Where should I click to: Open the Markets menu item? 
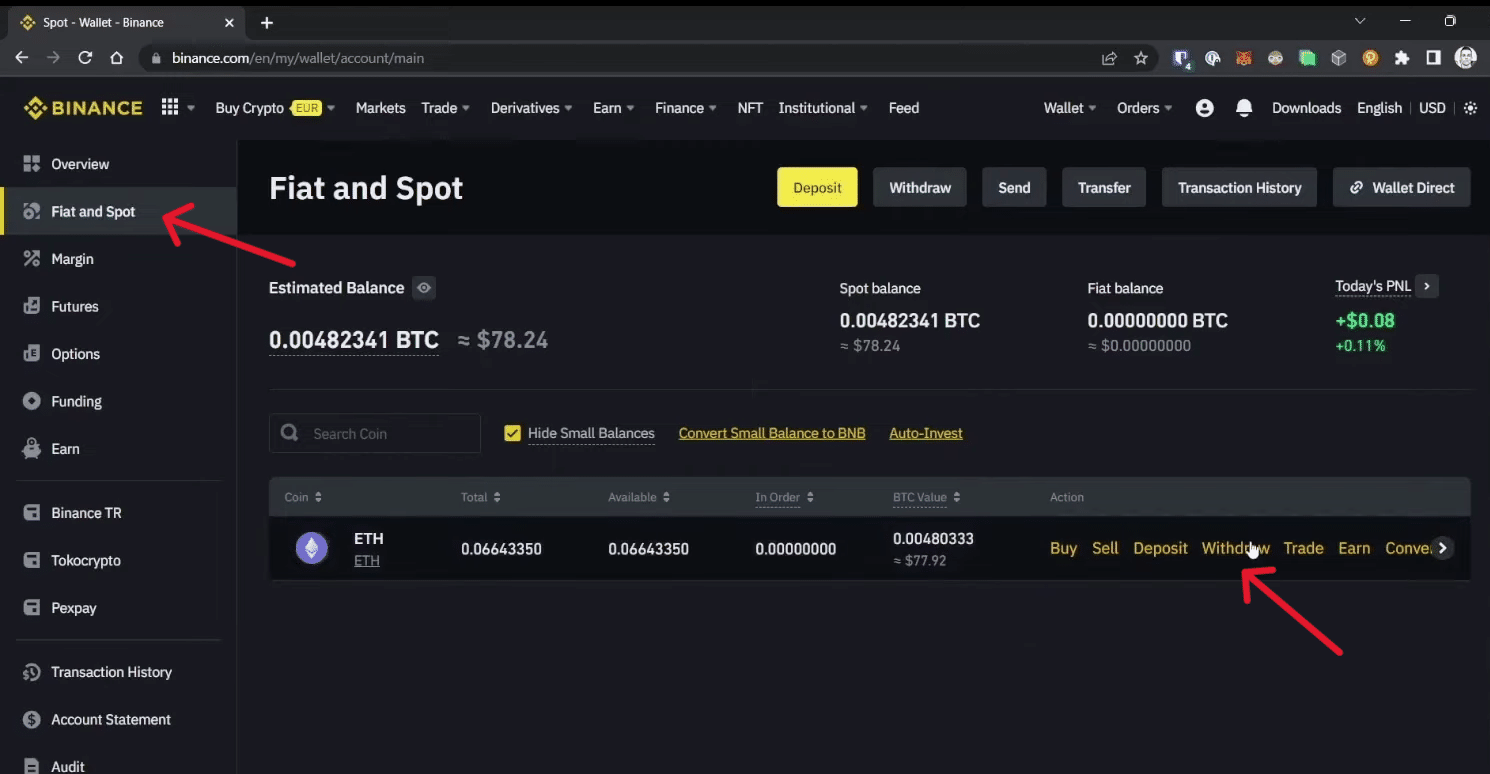point(380,108)
